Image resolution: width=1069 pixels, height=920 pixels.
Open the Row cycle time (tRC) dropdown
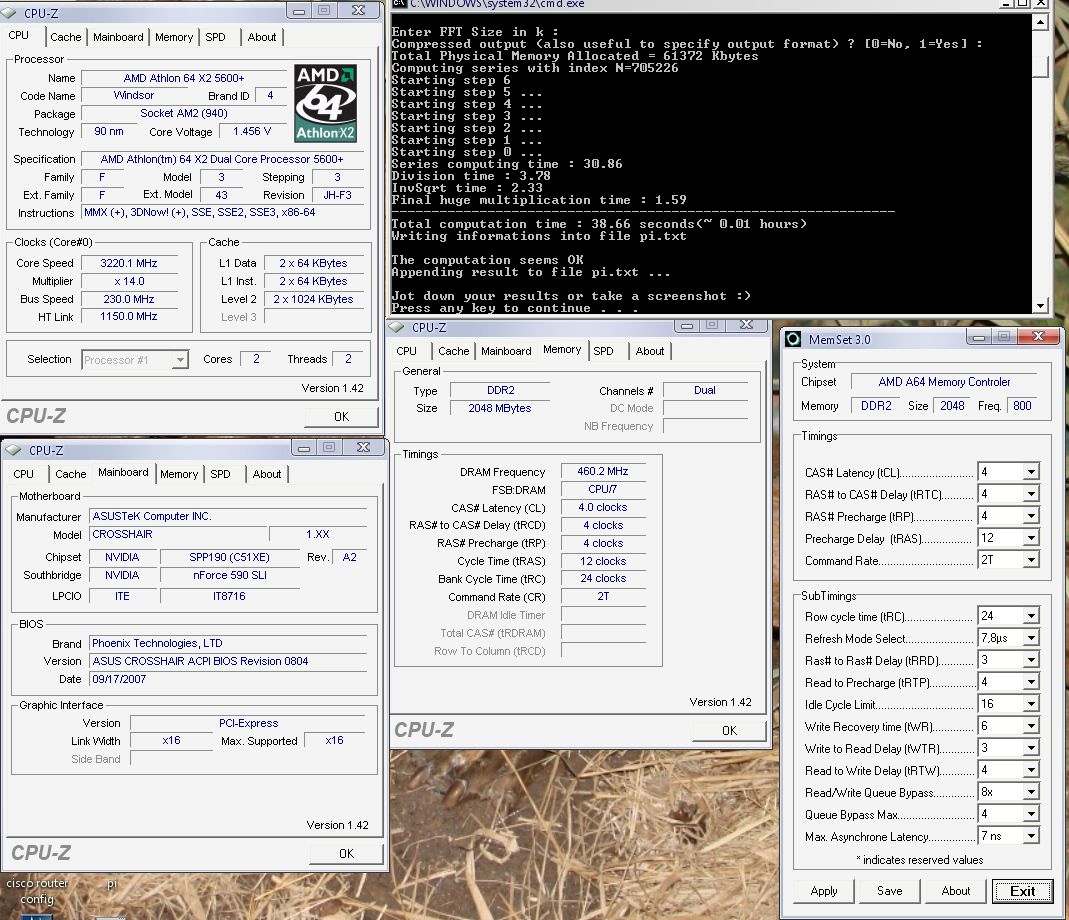(x=1031, y=616)
